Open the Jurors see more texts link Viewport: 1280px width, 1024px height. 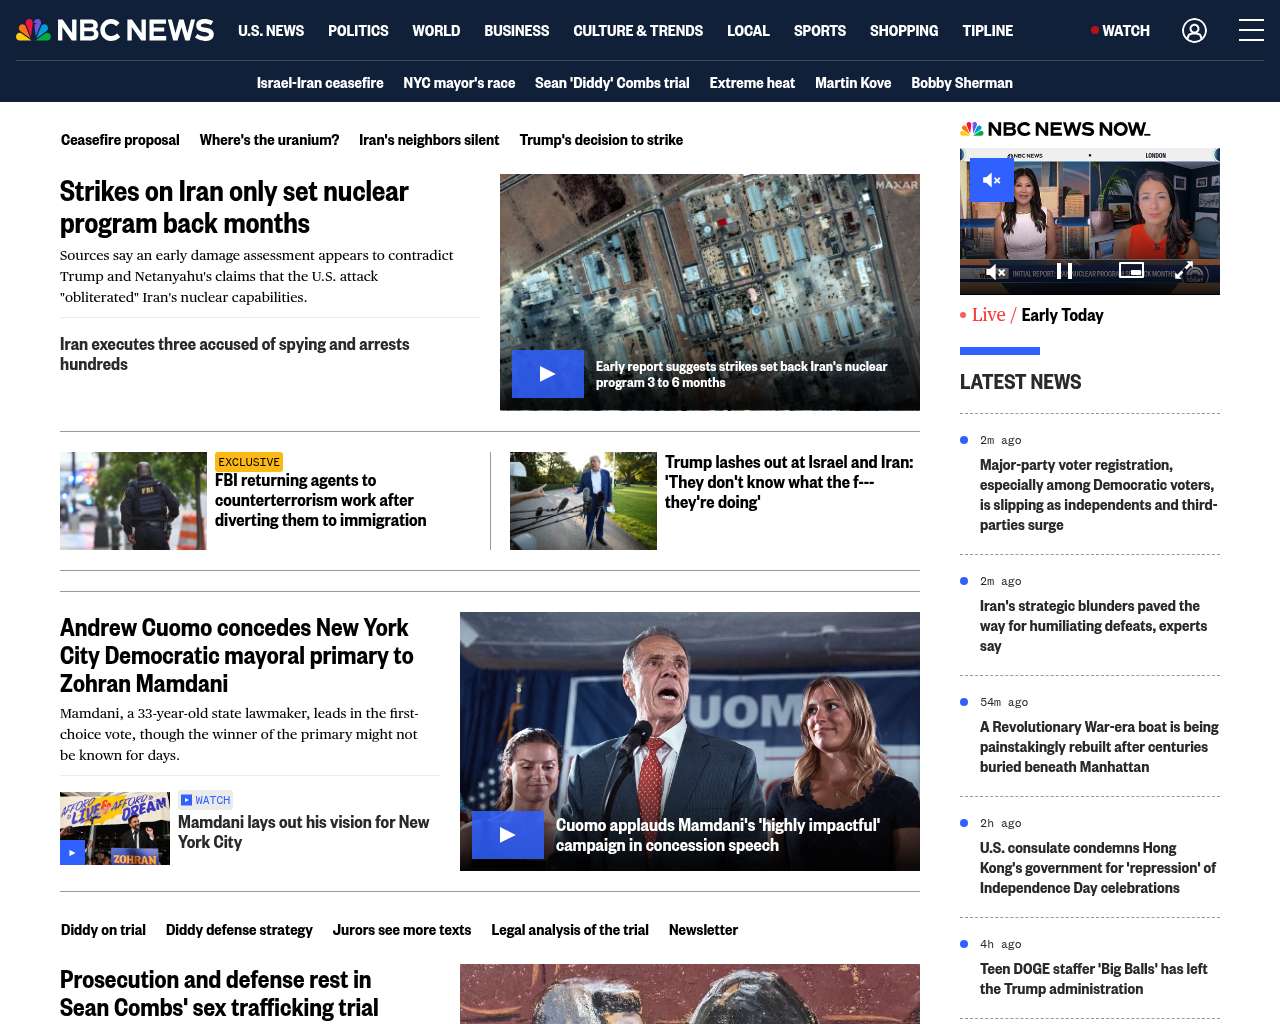click(402, 930)
